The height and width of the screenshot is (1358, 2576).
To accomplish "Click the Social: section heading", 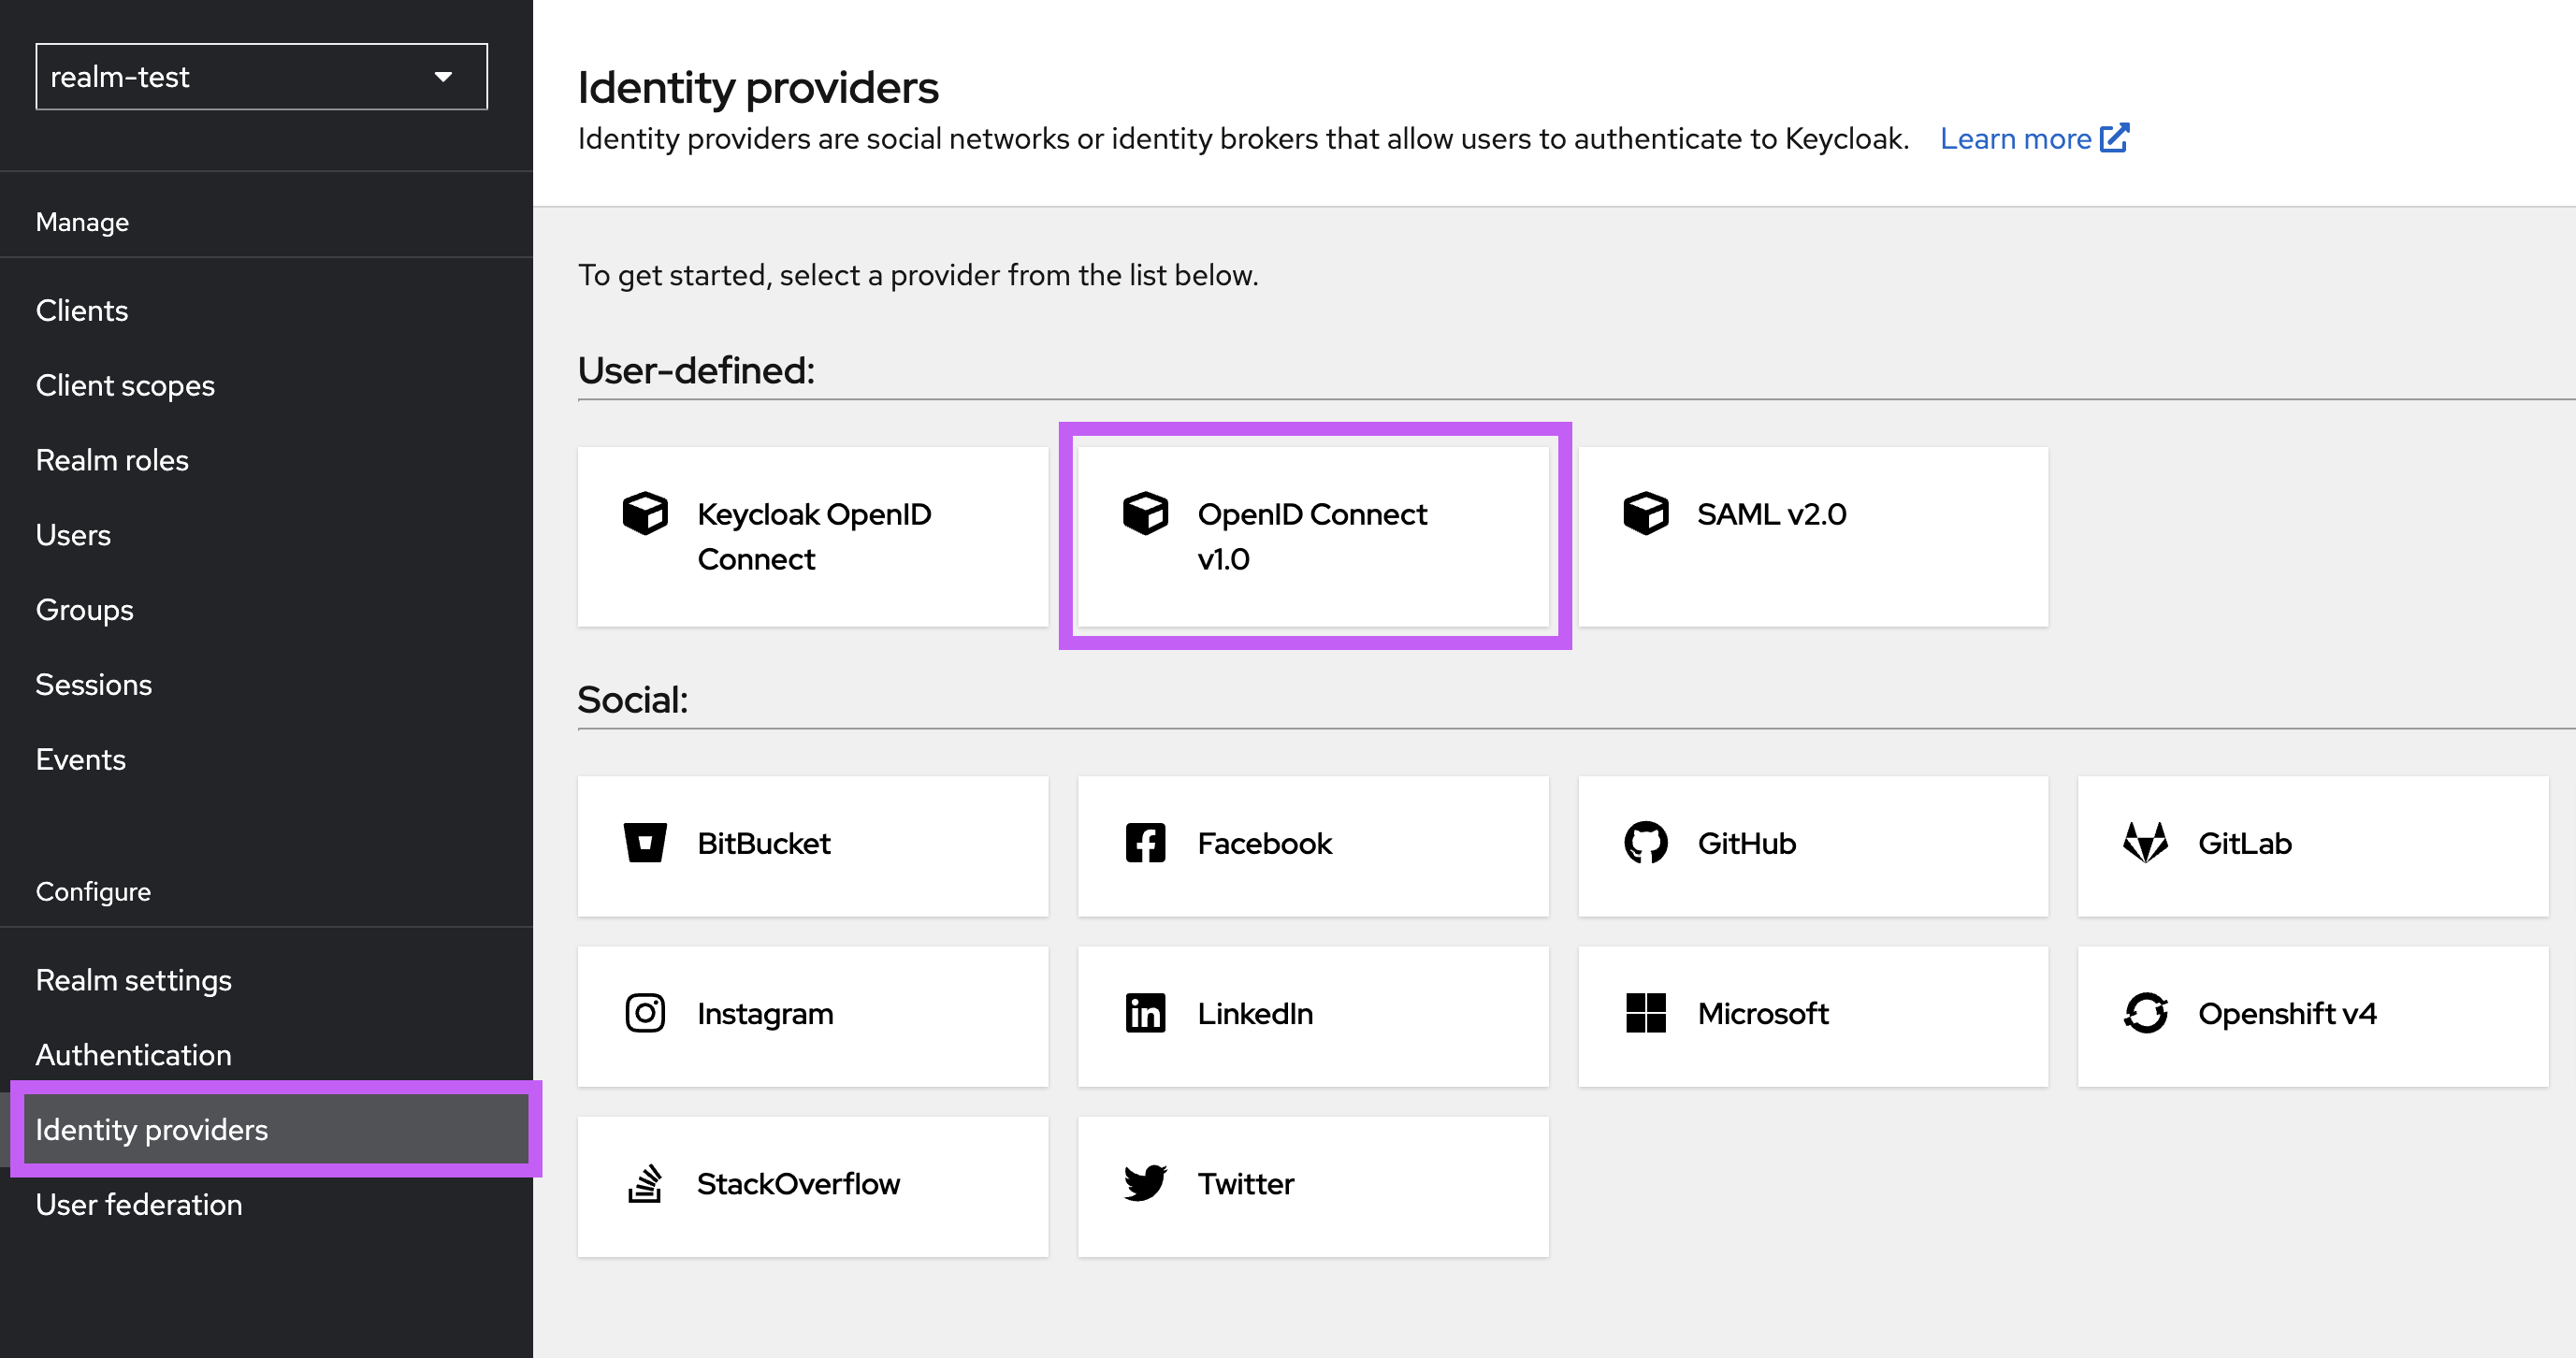I will (x=633, y=700).
